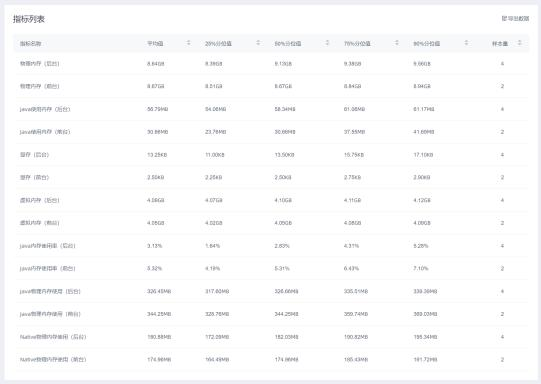Click the 2.25KB value cell
541x384 pixels.
coord(214,177)
